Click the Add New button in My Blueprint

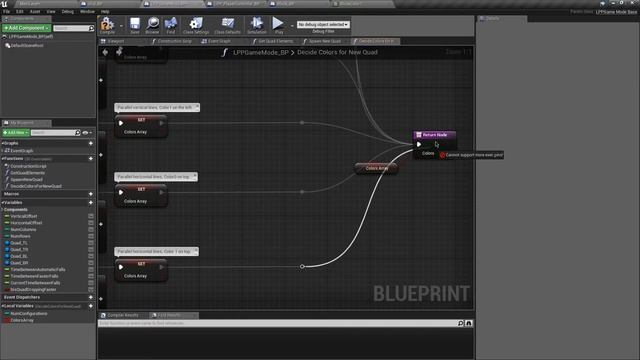coord(16,133)
